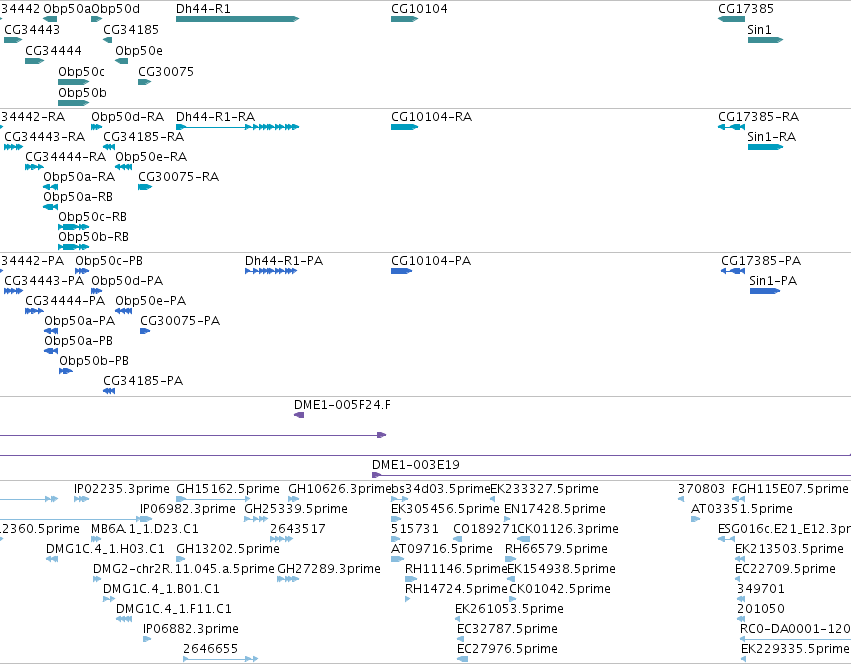
Task: Click the 2646655 EST feature
Action: [x=220, y=659]
